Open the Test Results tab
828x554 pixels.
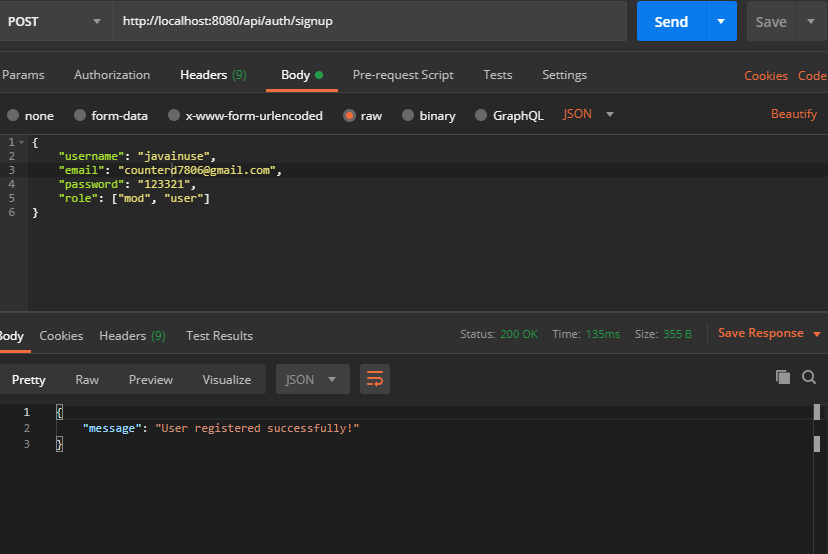[219, 336]
